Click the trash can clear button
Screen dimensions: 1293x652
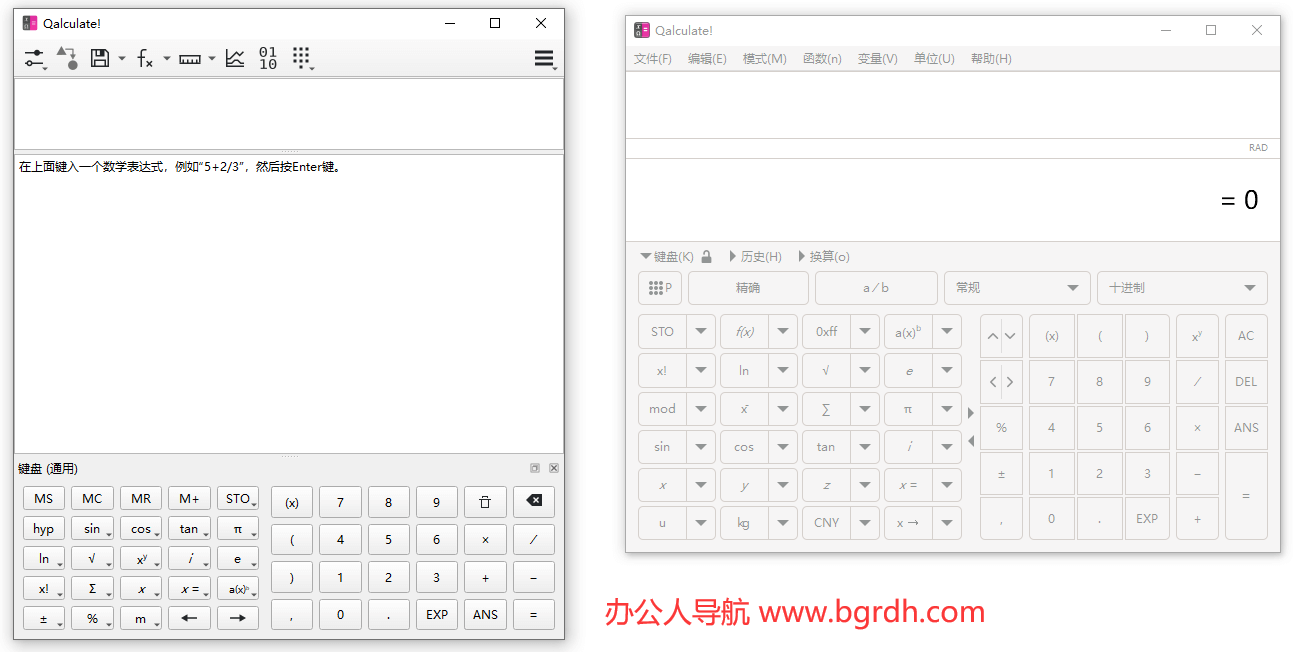pos(485,502)
